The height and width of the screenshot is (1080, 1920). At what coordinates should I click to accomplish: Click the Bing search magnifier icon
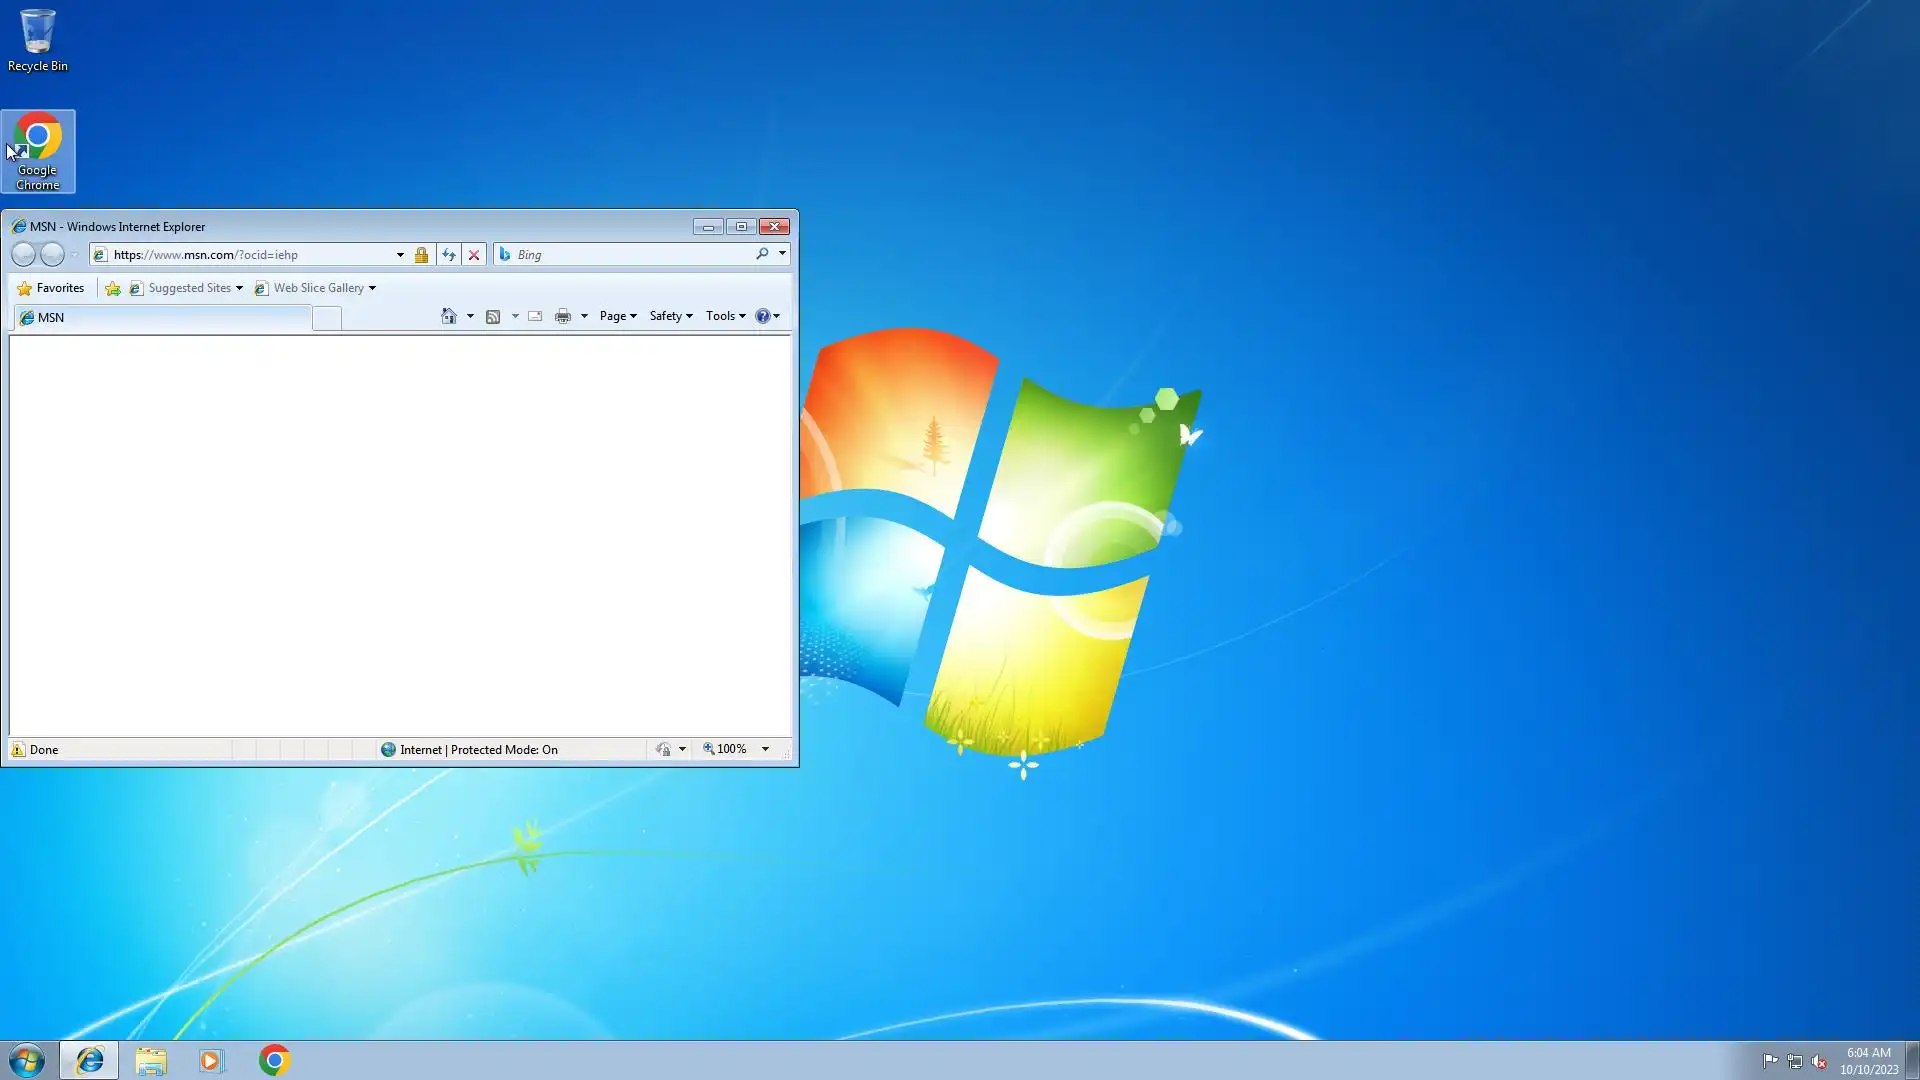762,254
